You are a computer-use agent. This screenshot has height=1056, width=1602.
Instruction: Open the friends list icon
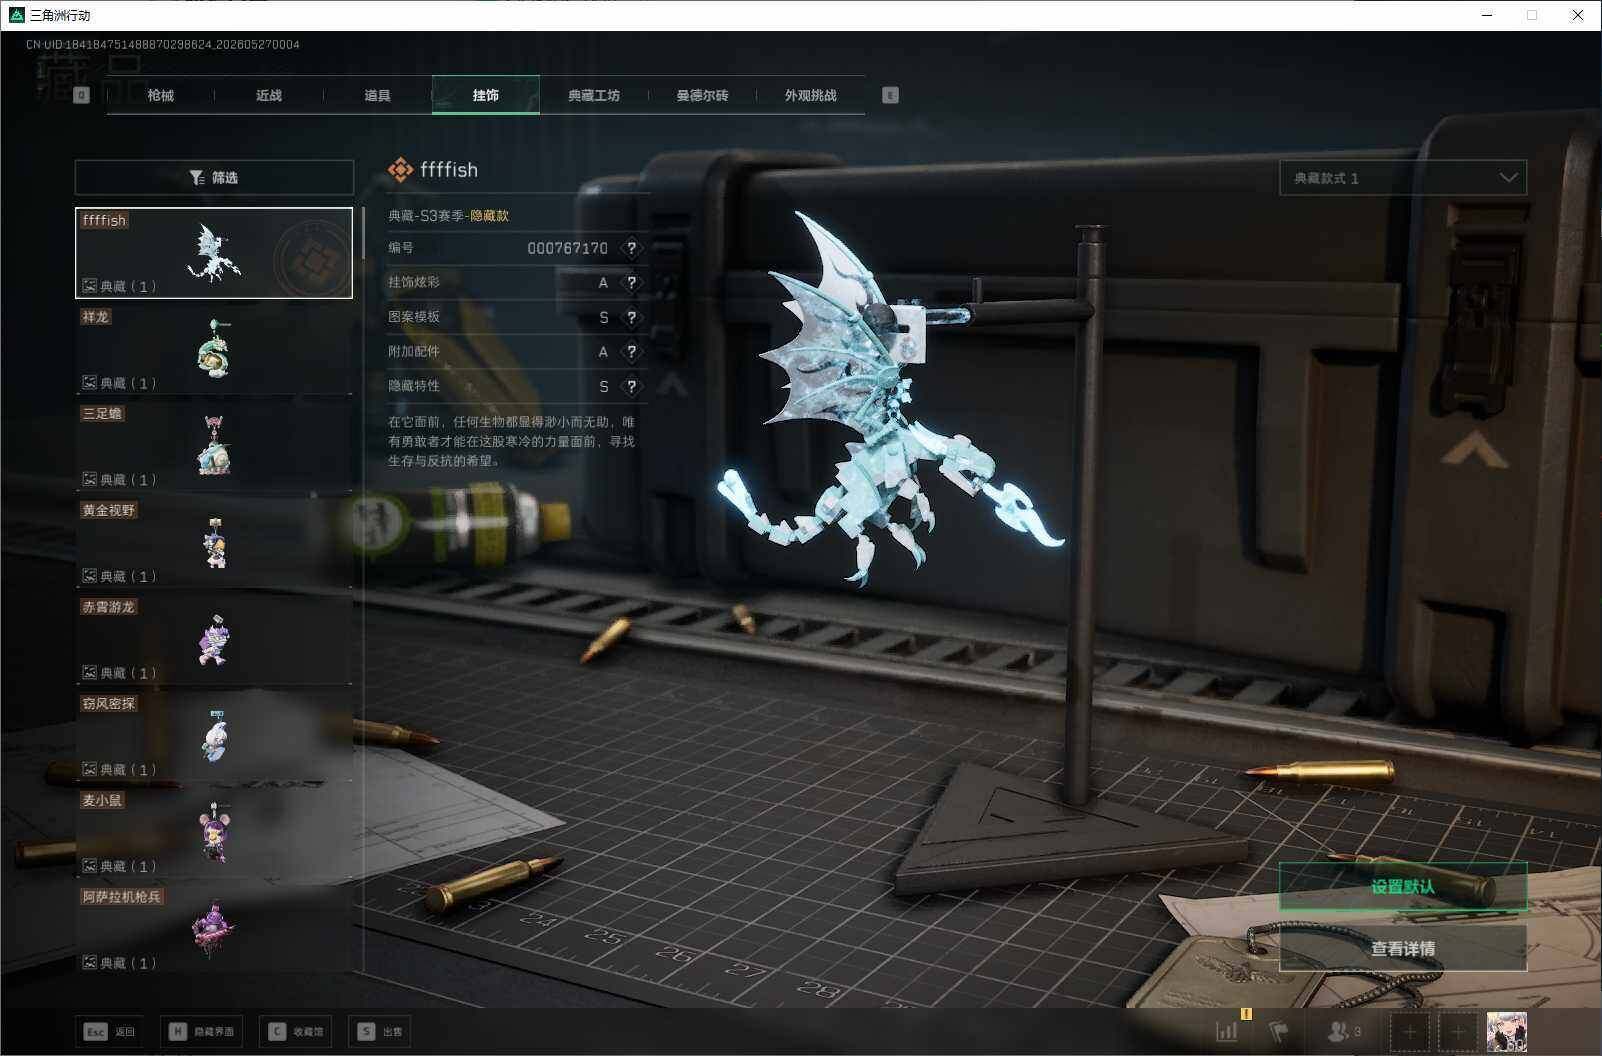1343,1031
